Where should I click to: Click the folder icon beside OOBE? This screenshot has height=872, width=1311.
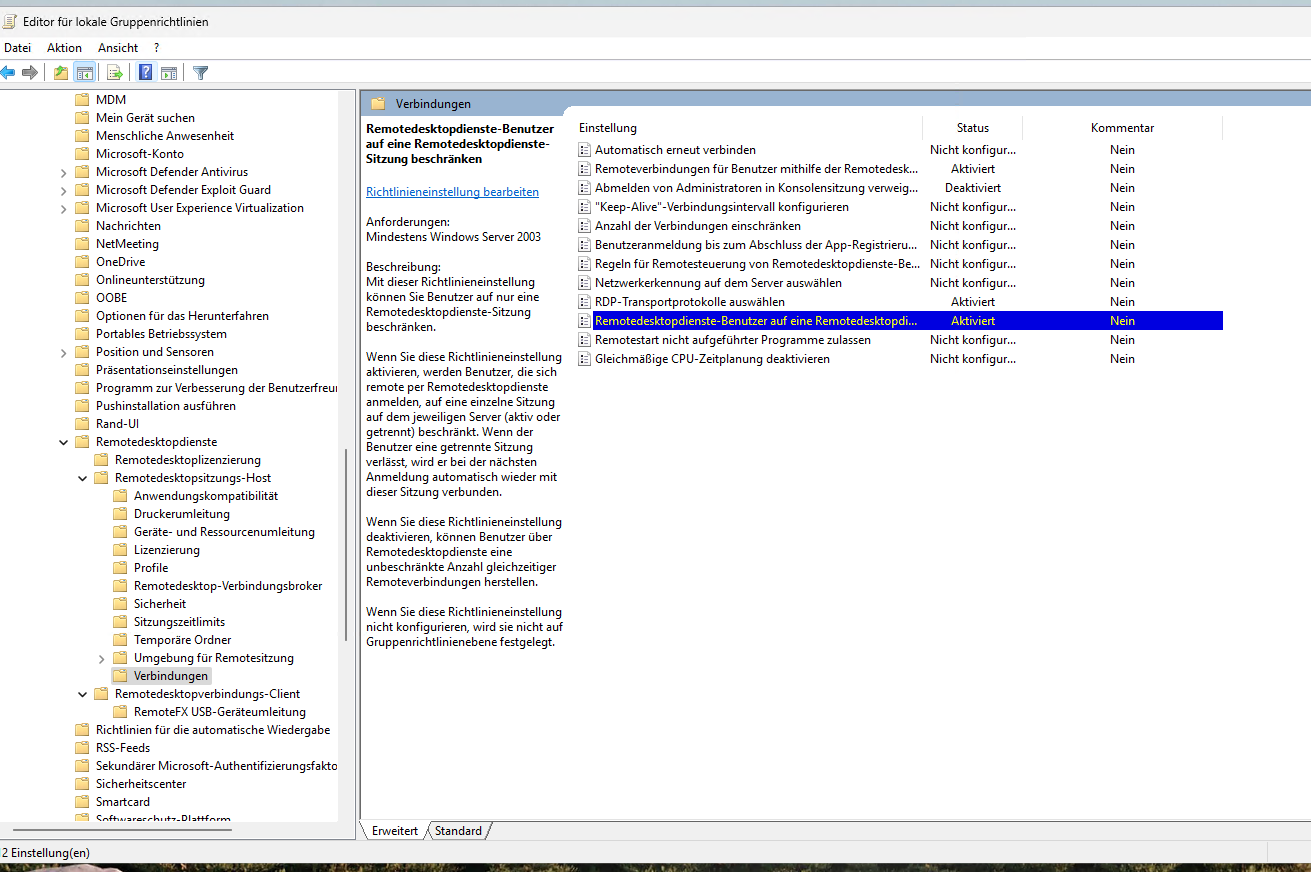(x=82, y=298)
